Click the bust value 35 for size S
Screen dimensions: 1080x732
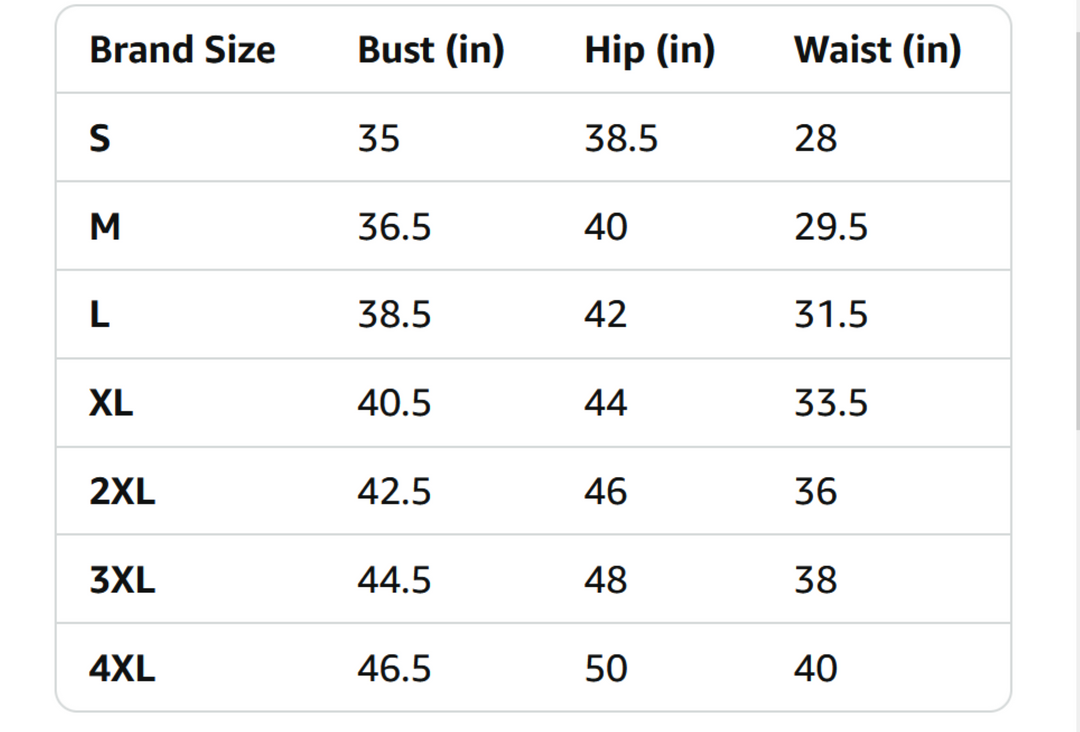pos(378,139)
